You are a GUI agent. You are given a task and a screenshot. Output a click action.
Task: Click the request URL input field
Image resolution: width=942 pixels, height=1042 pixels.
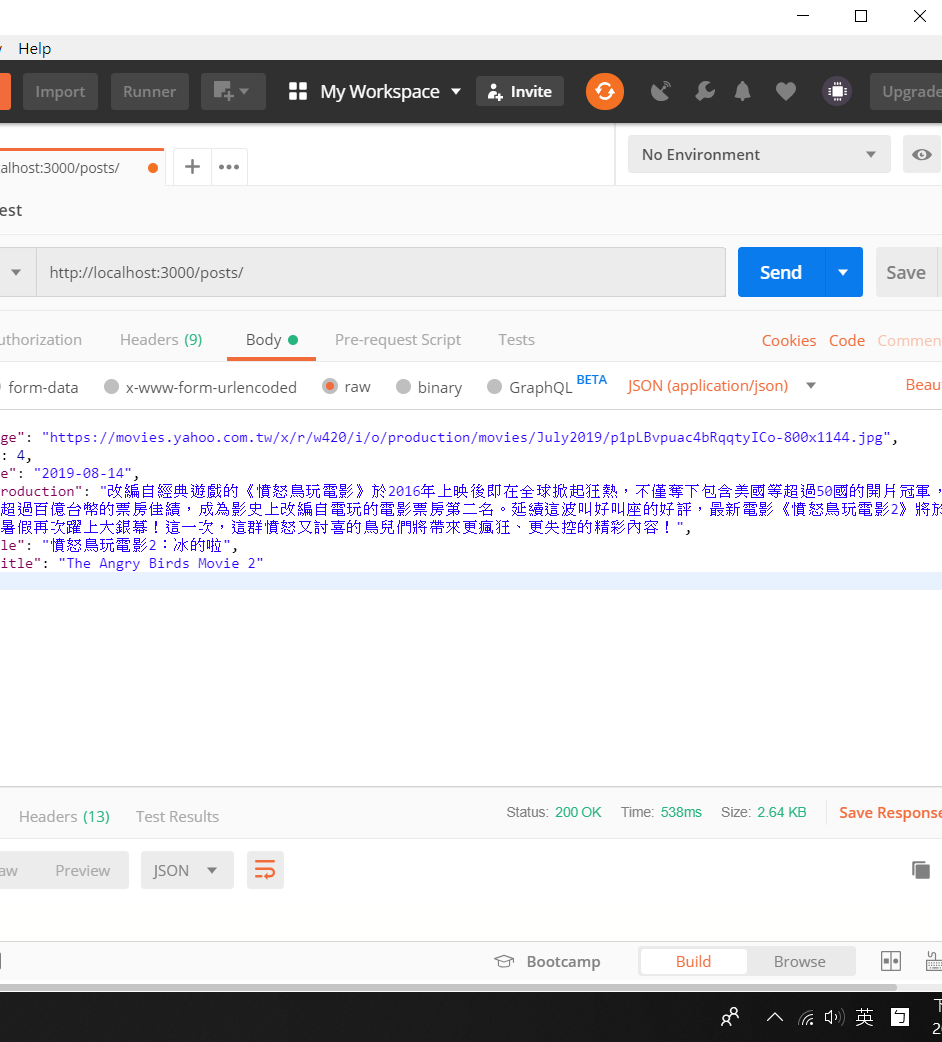[x=381, y=272]
